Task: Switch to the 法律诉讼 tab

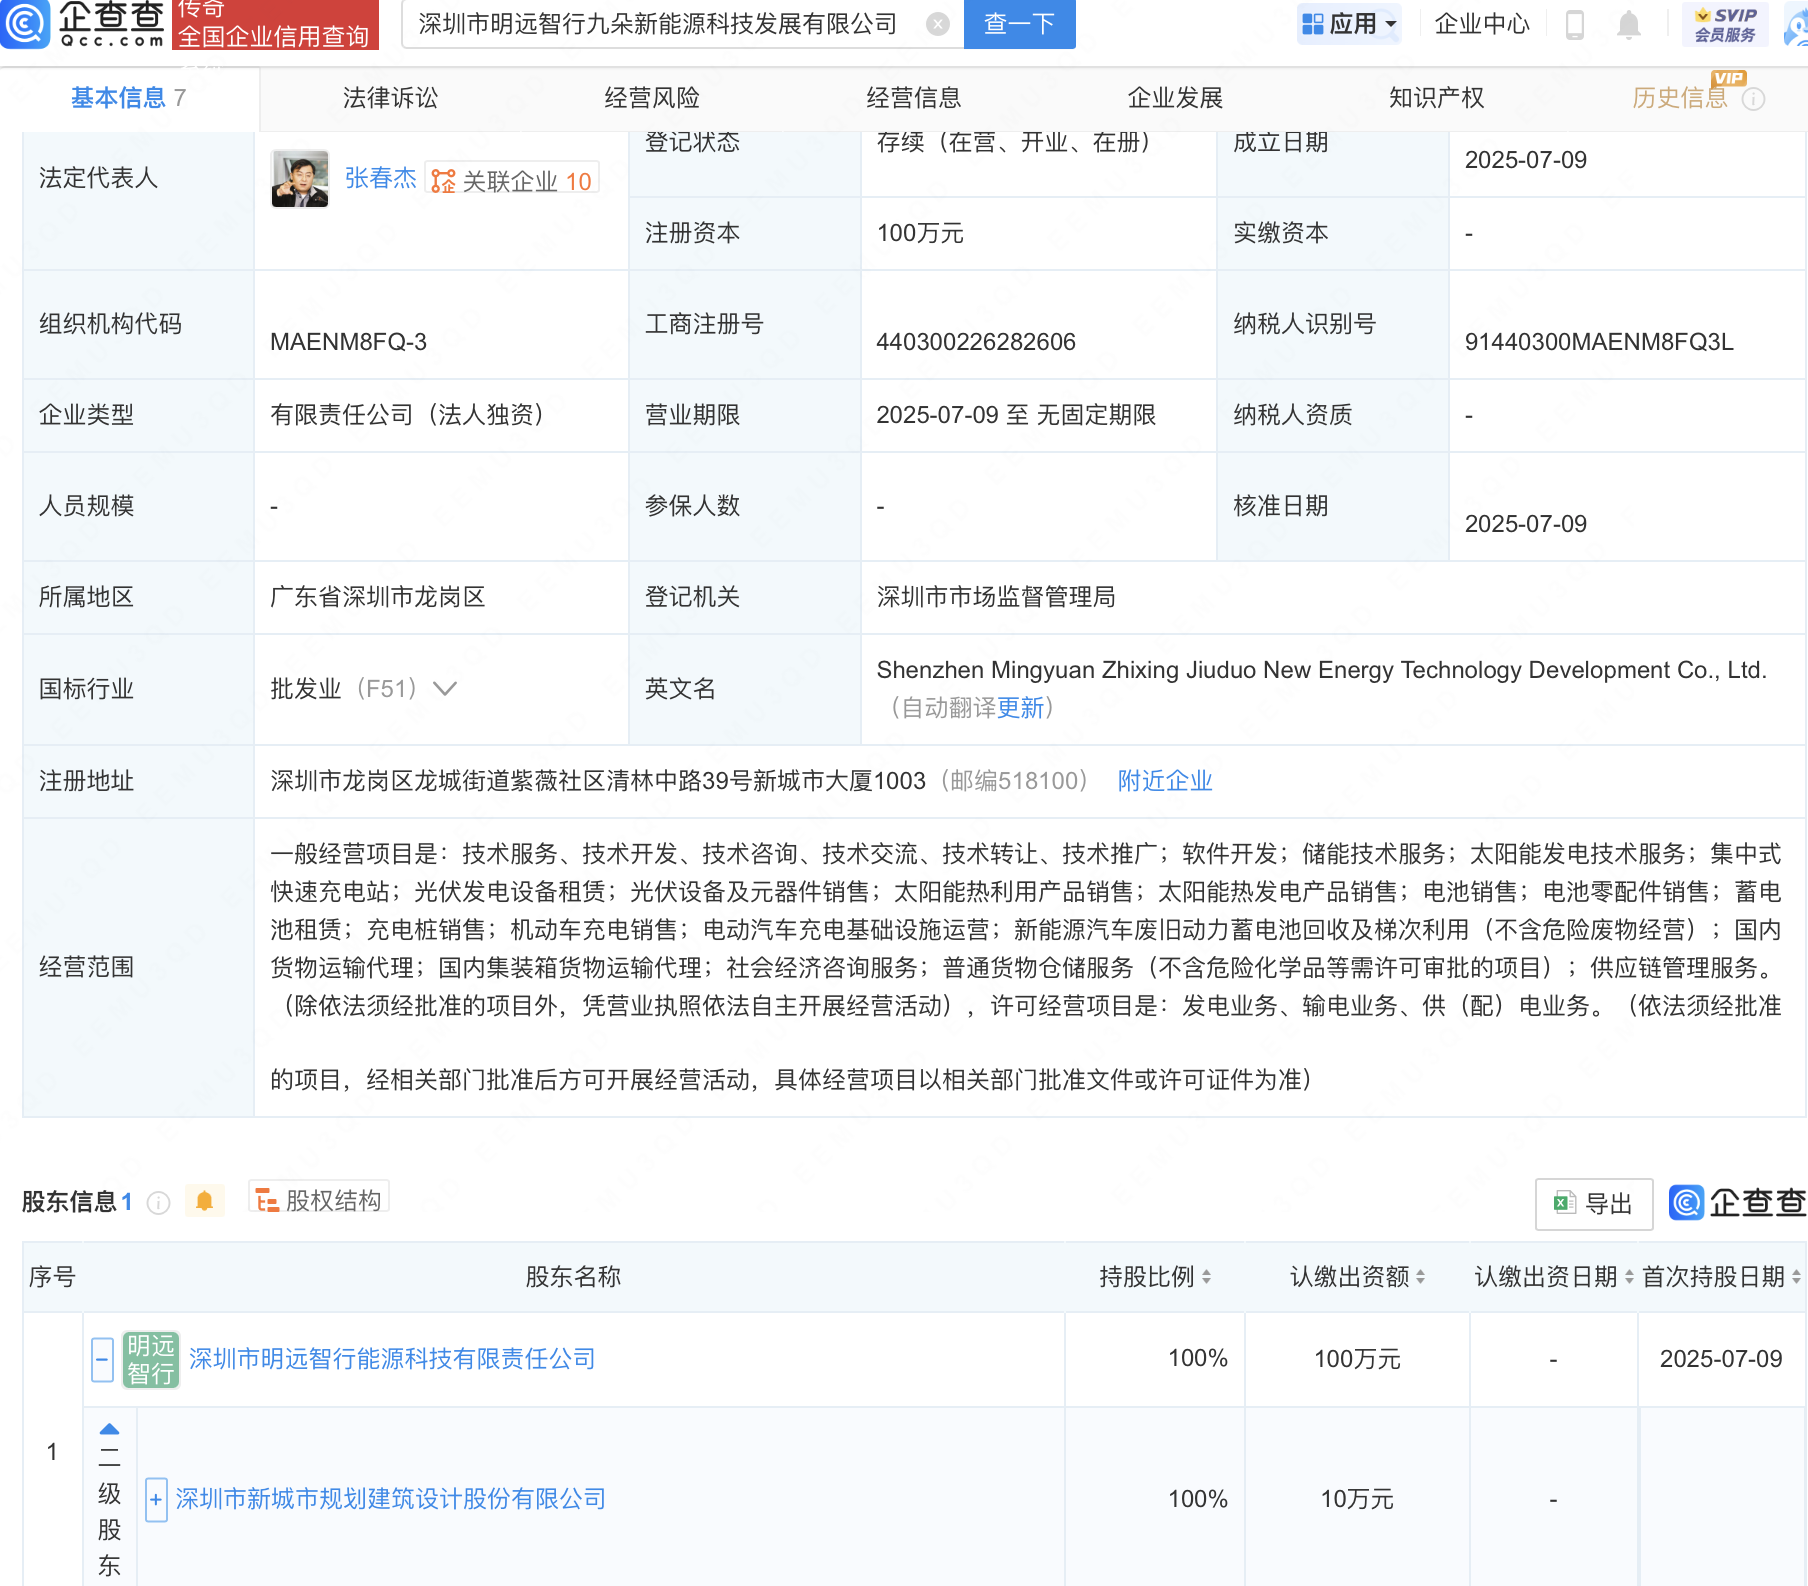Action: pos(390,98)
